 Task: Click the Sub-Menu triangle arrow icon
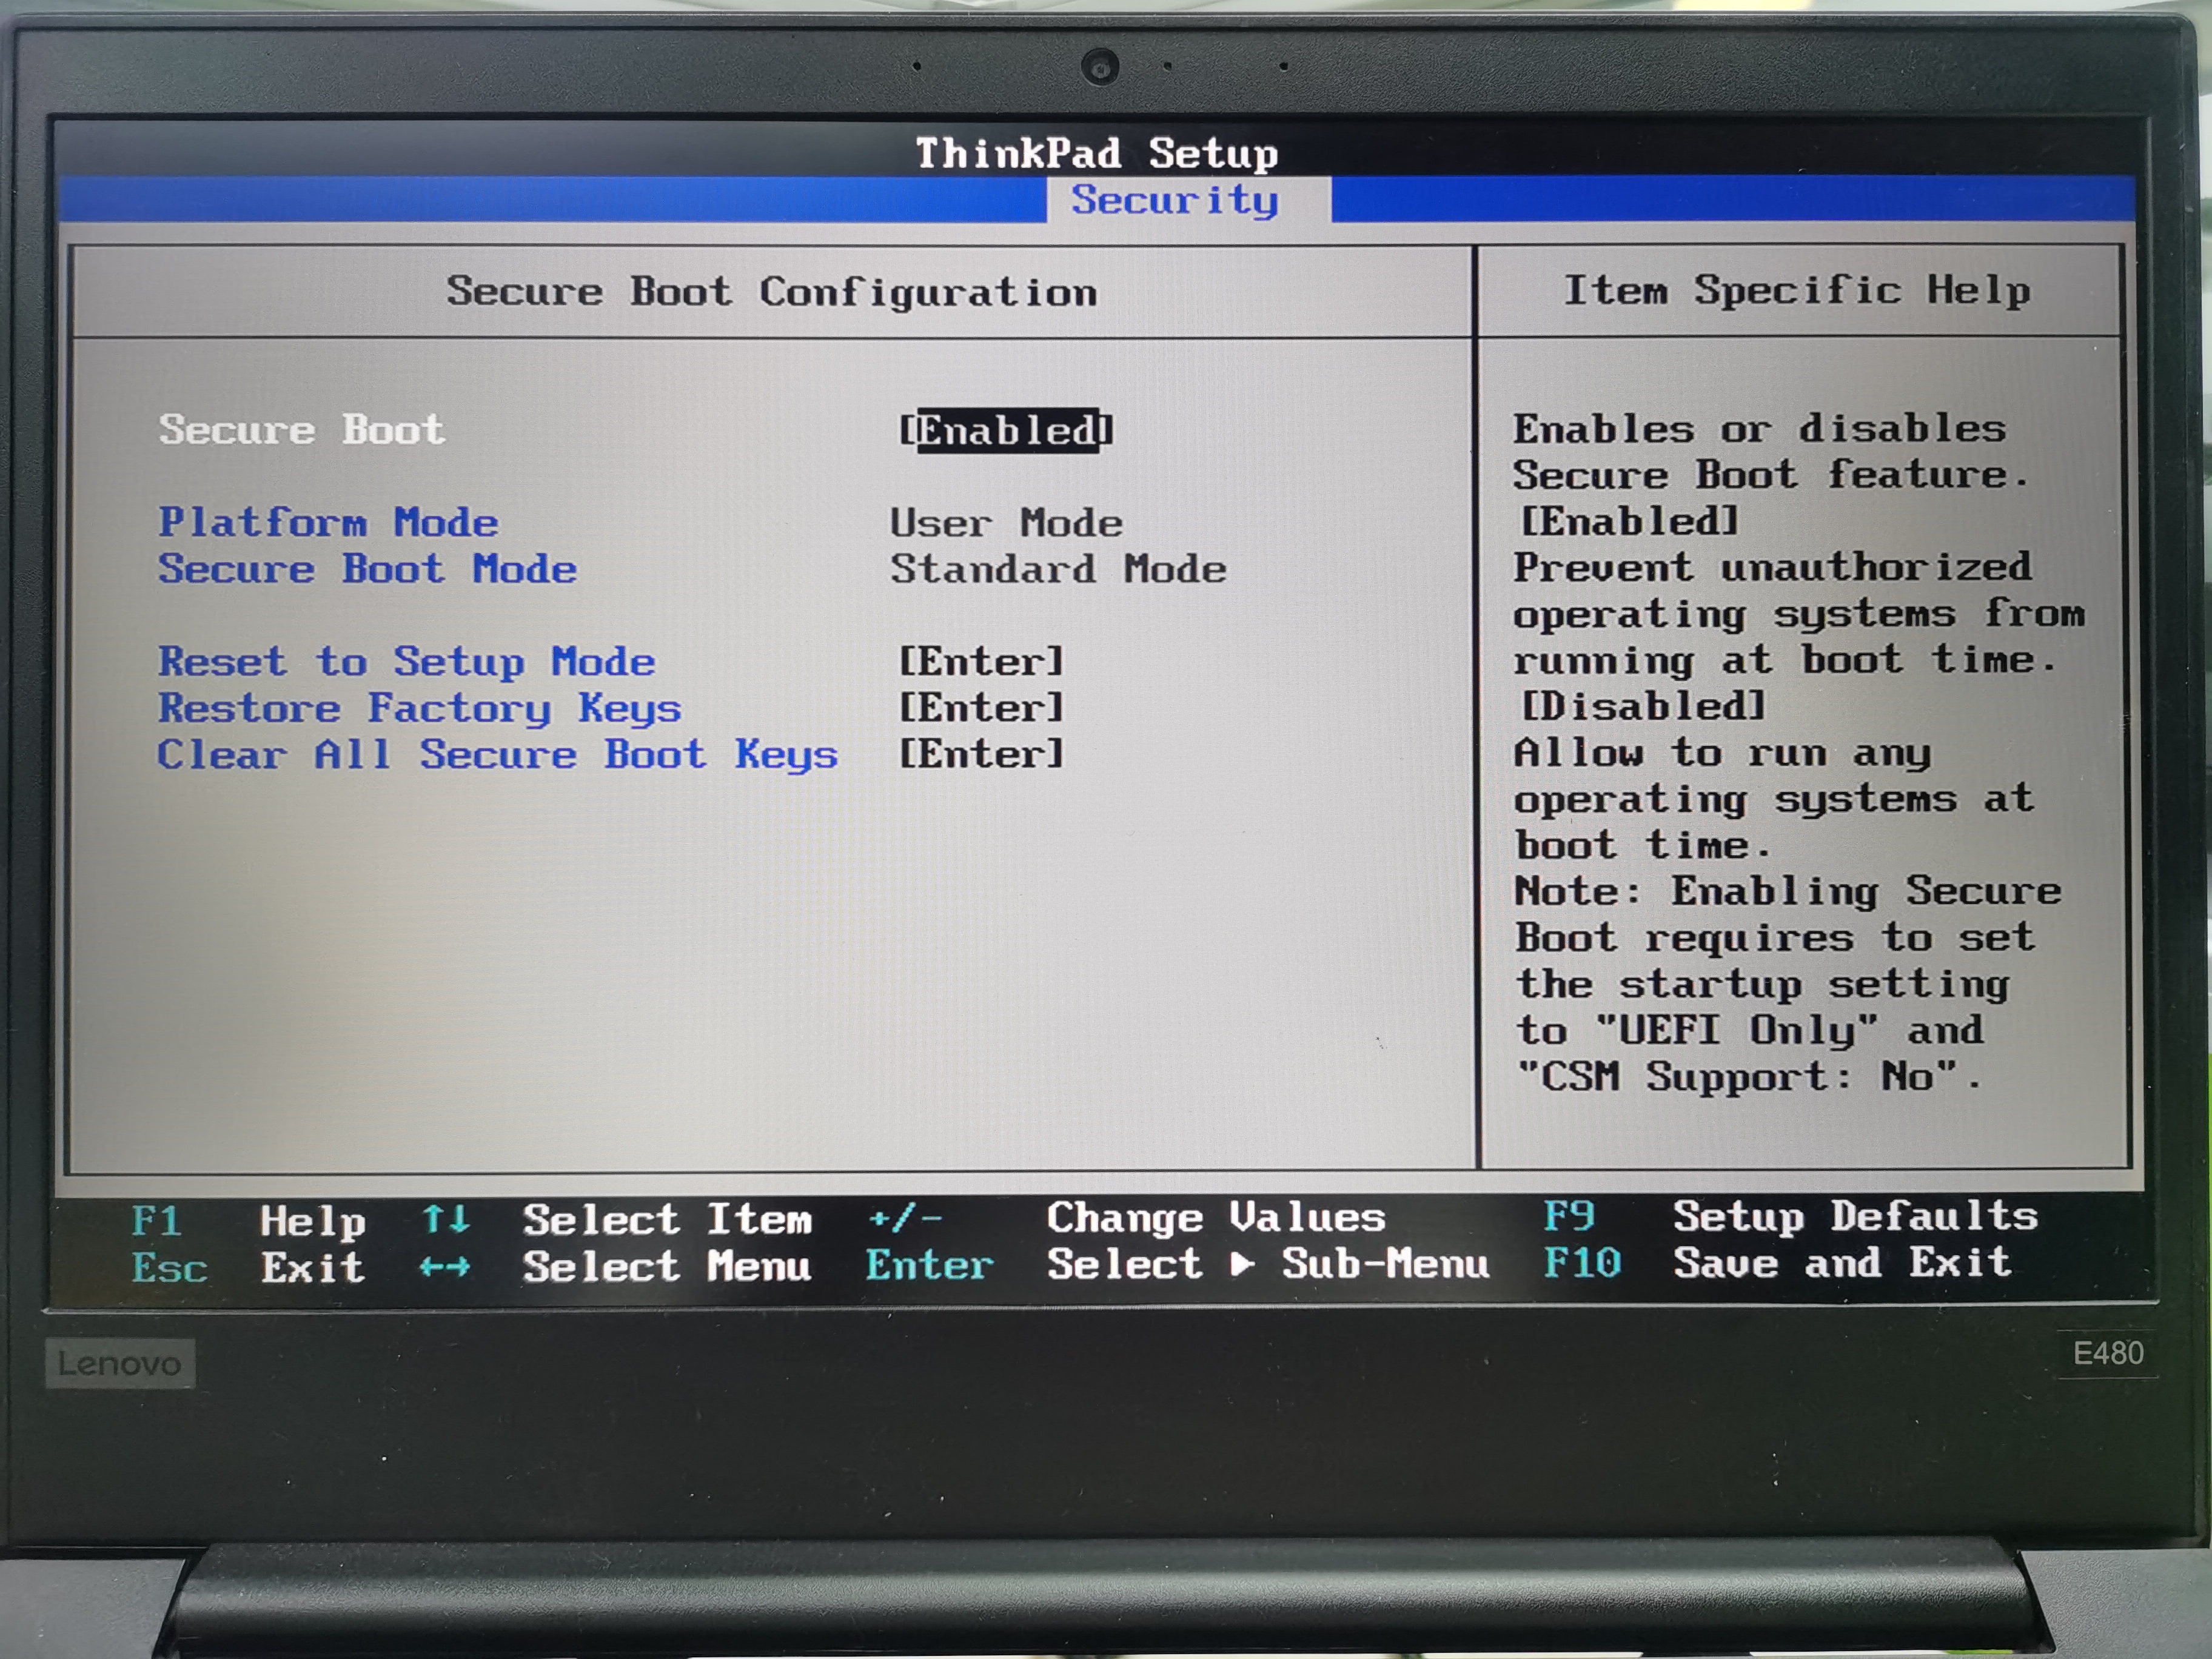point(1242,1265)
